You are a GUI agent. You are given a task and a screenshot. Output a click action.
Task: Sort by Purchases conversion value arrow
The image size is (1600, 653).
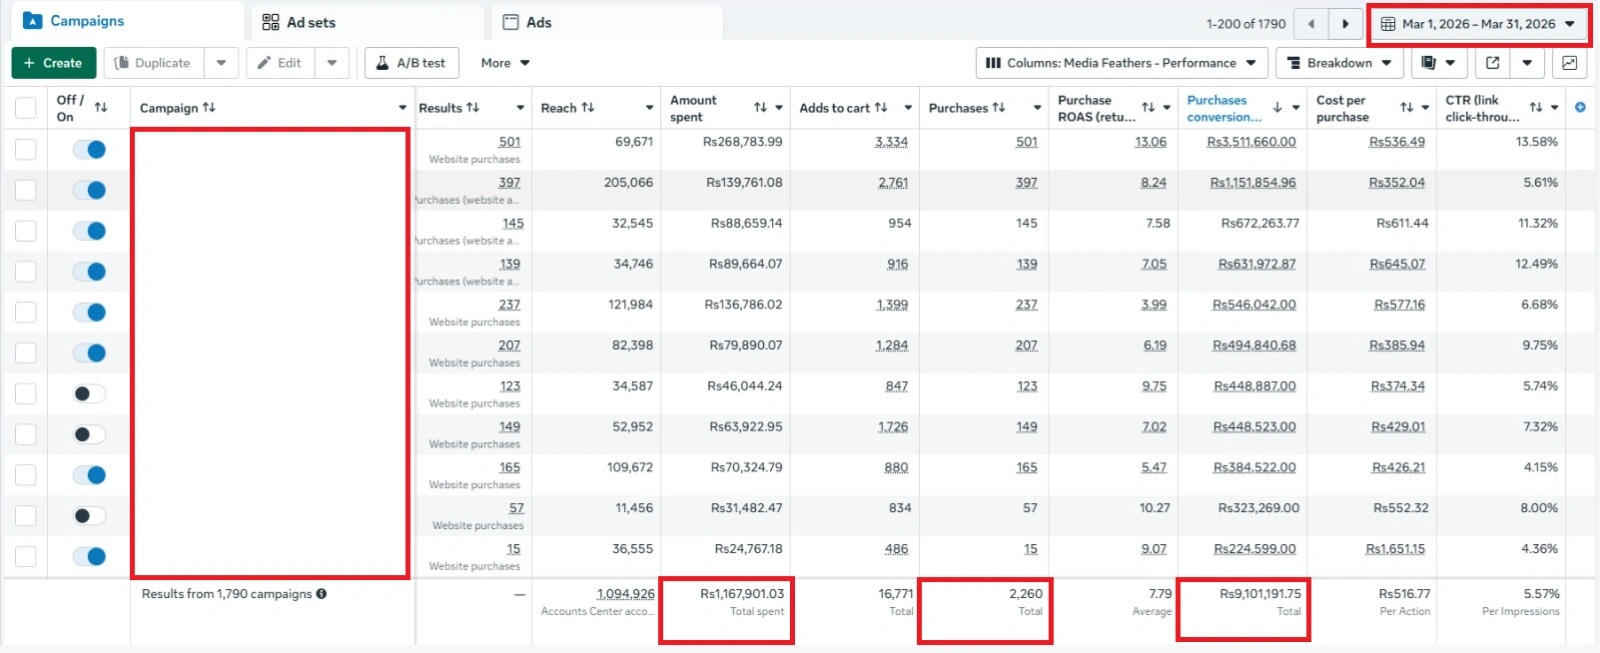[1277, 108]
